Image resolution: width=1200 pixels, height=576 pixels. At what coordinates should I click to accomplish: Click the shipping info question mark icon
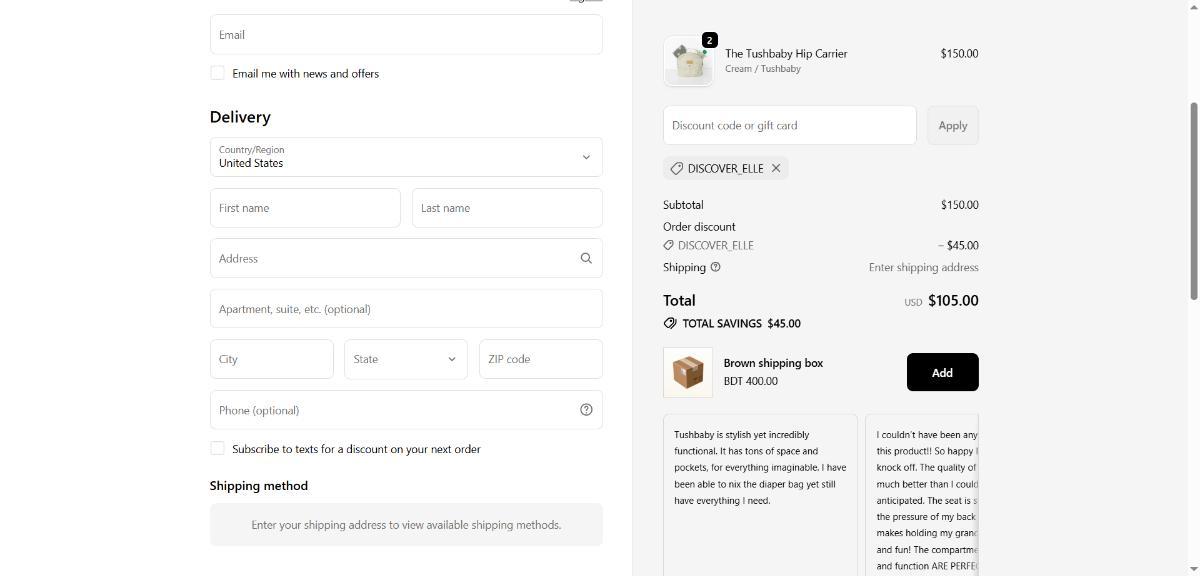[715, 267]
